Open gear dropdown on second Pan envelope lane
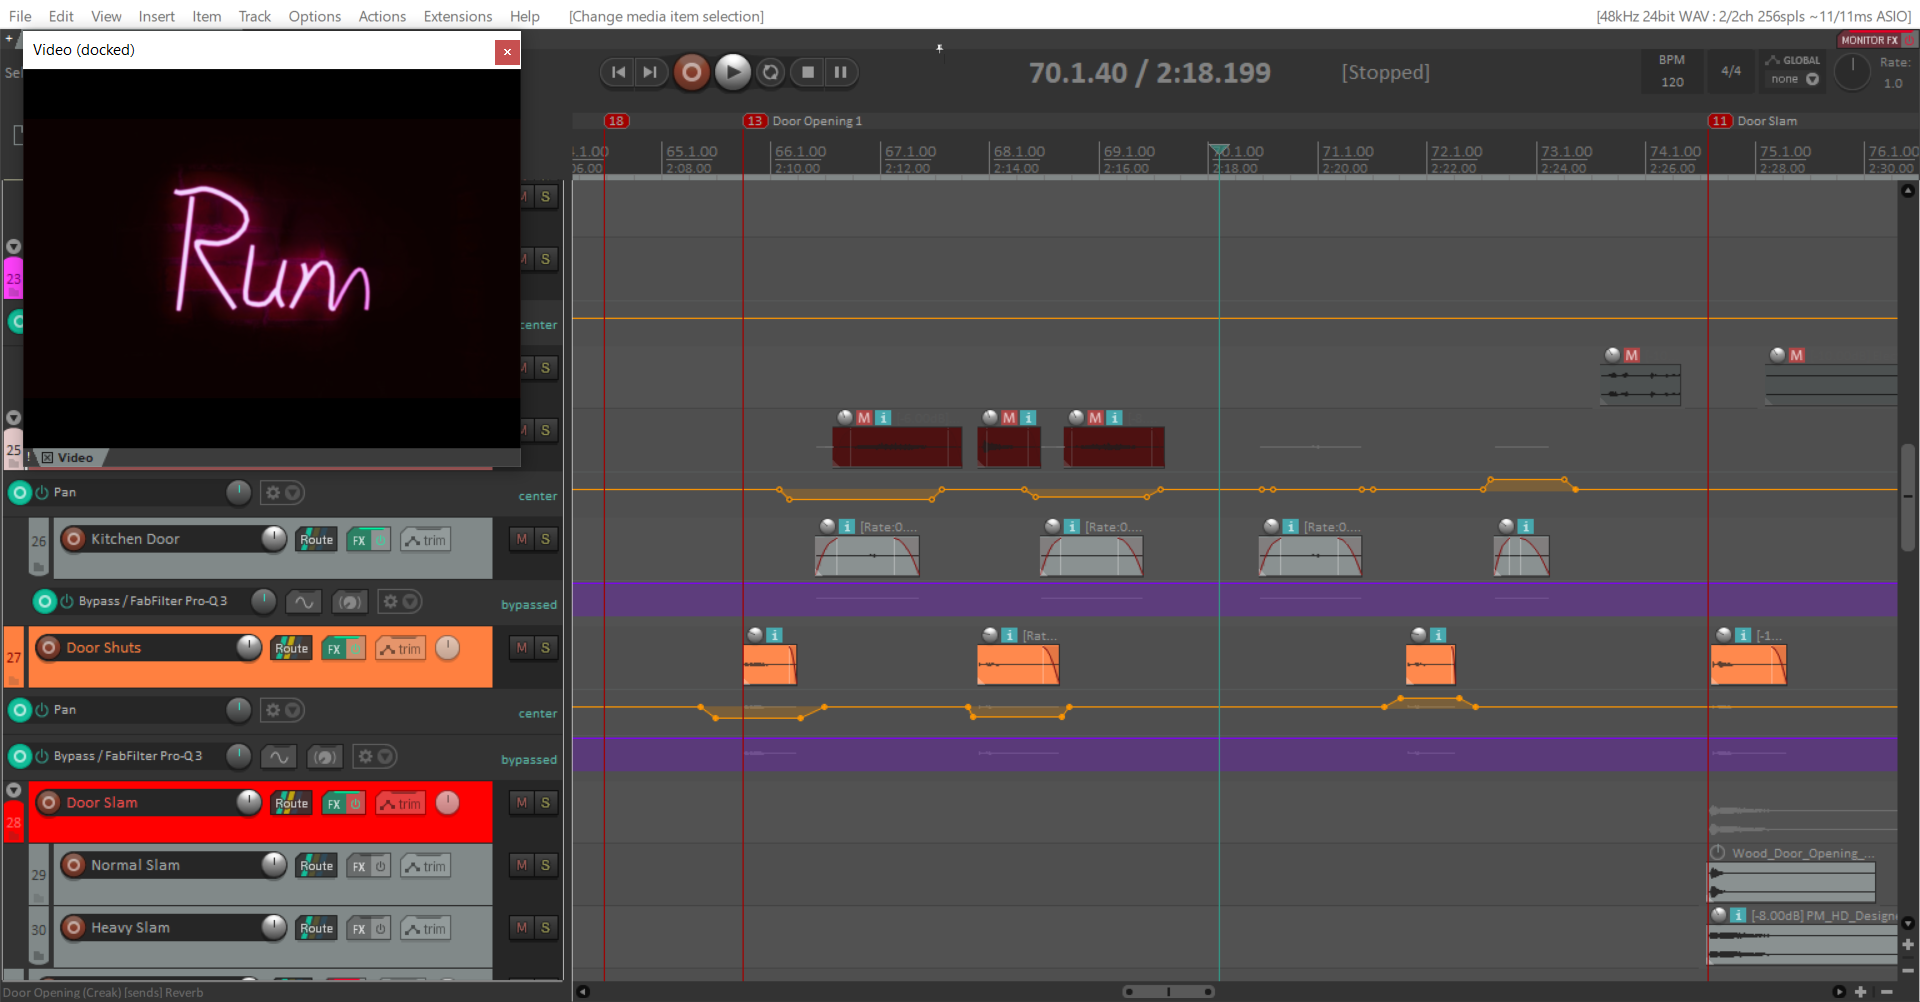The image size is (1920, 1002). point(282,710)
